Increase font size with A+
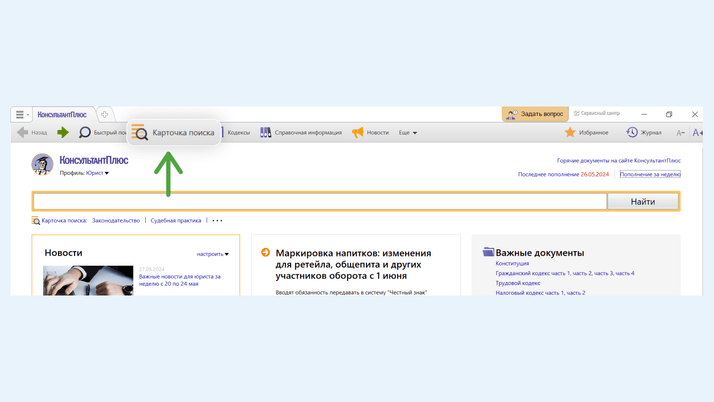The width and height of the screenshot is (714, 402). coord(697,132)
